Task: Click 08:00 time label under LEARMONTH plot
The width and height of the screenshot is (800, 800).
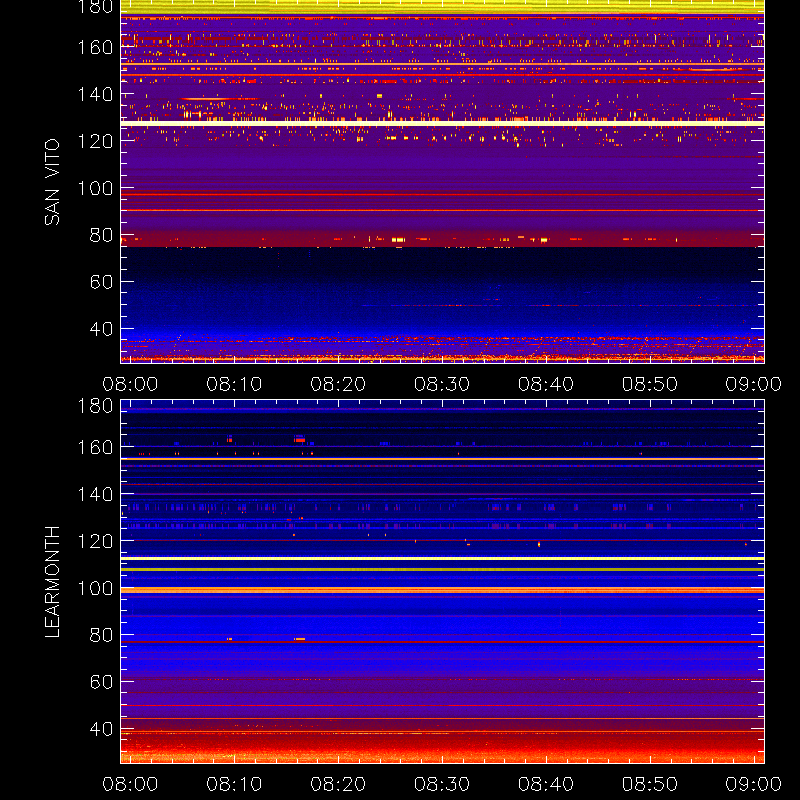Action: pyautogui.click(x=130, y=784)
